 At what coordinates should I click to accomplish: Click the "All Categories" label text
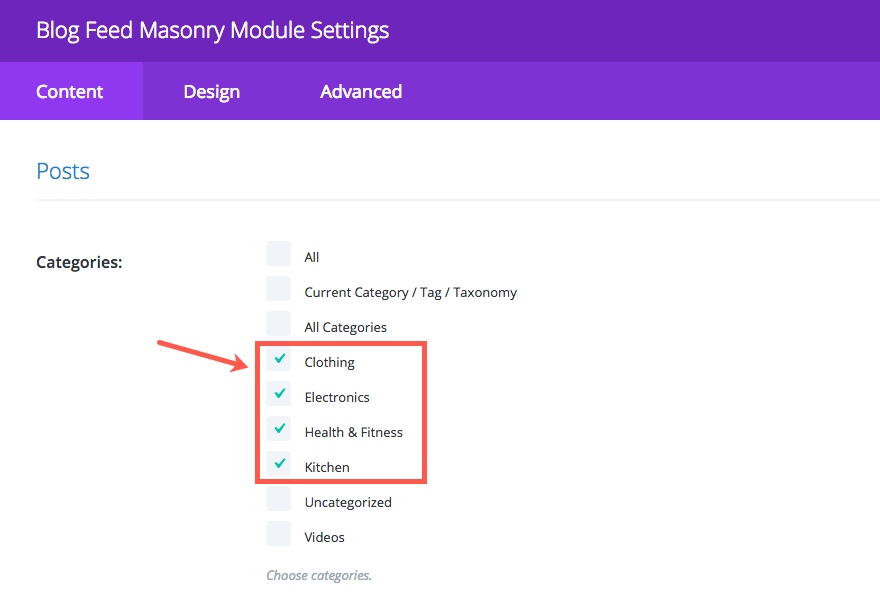point(345,328)
